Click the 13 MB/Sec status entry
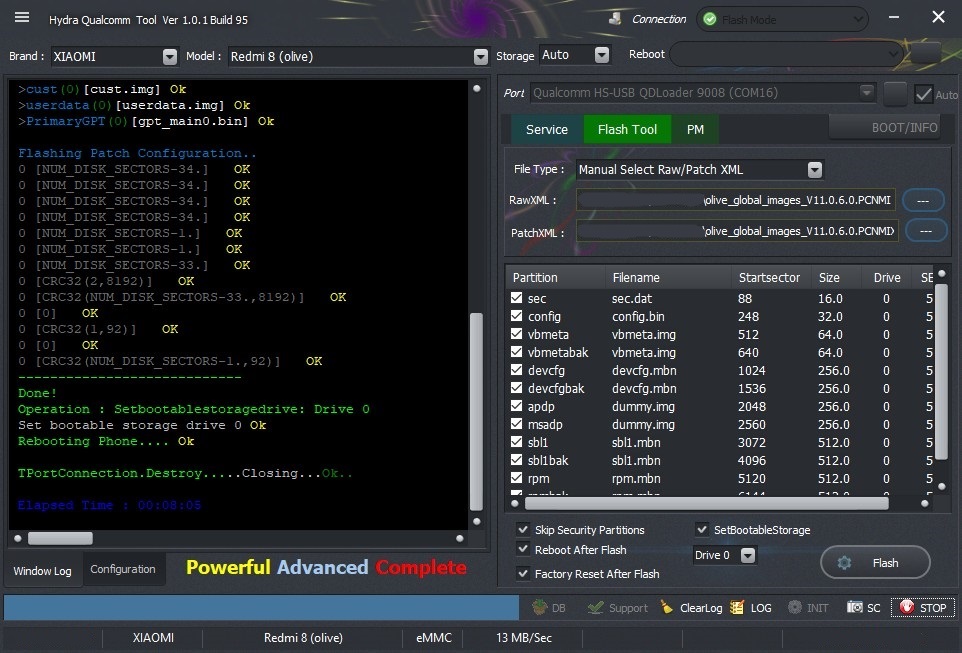The image size is (962, 653). pos(523,638)
